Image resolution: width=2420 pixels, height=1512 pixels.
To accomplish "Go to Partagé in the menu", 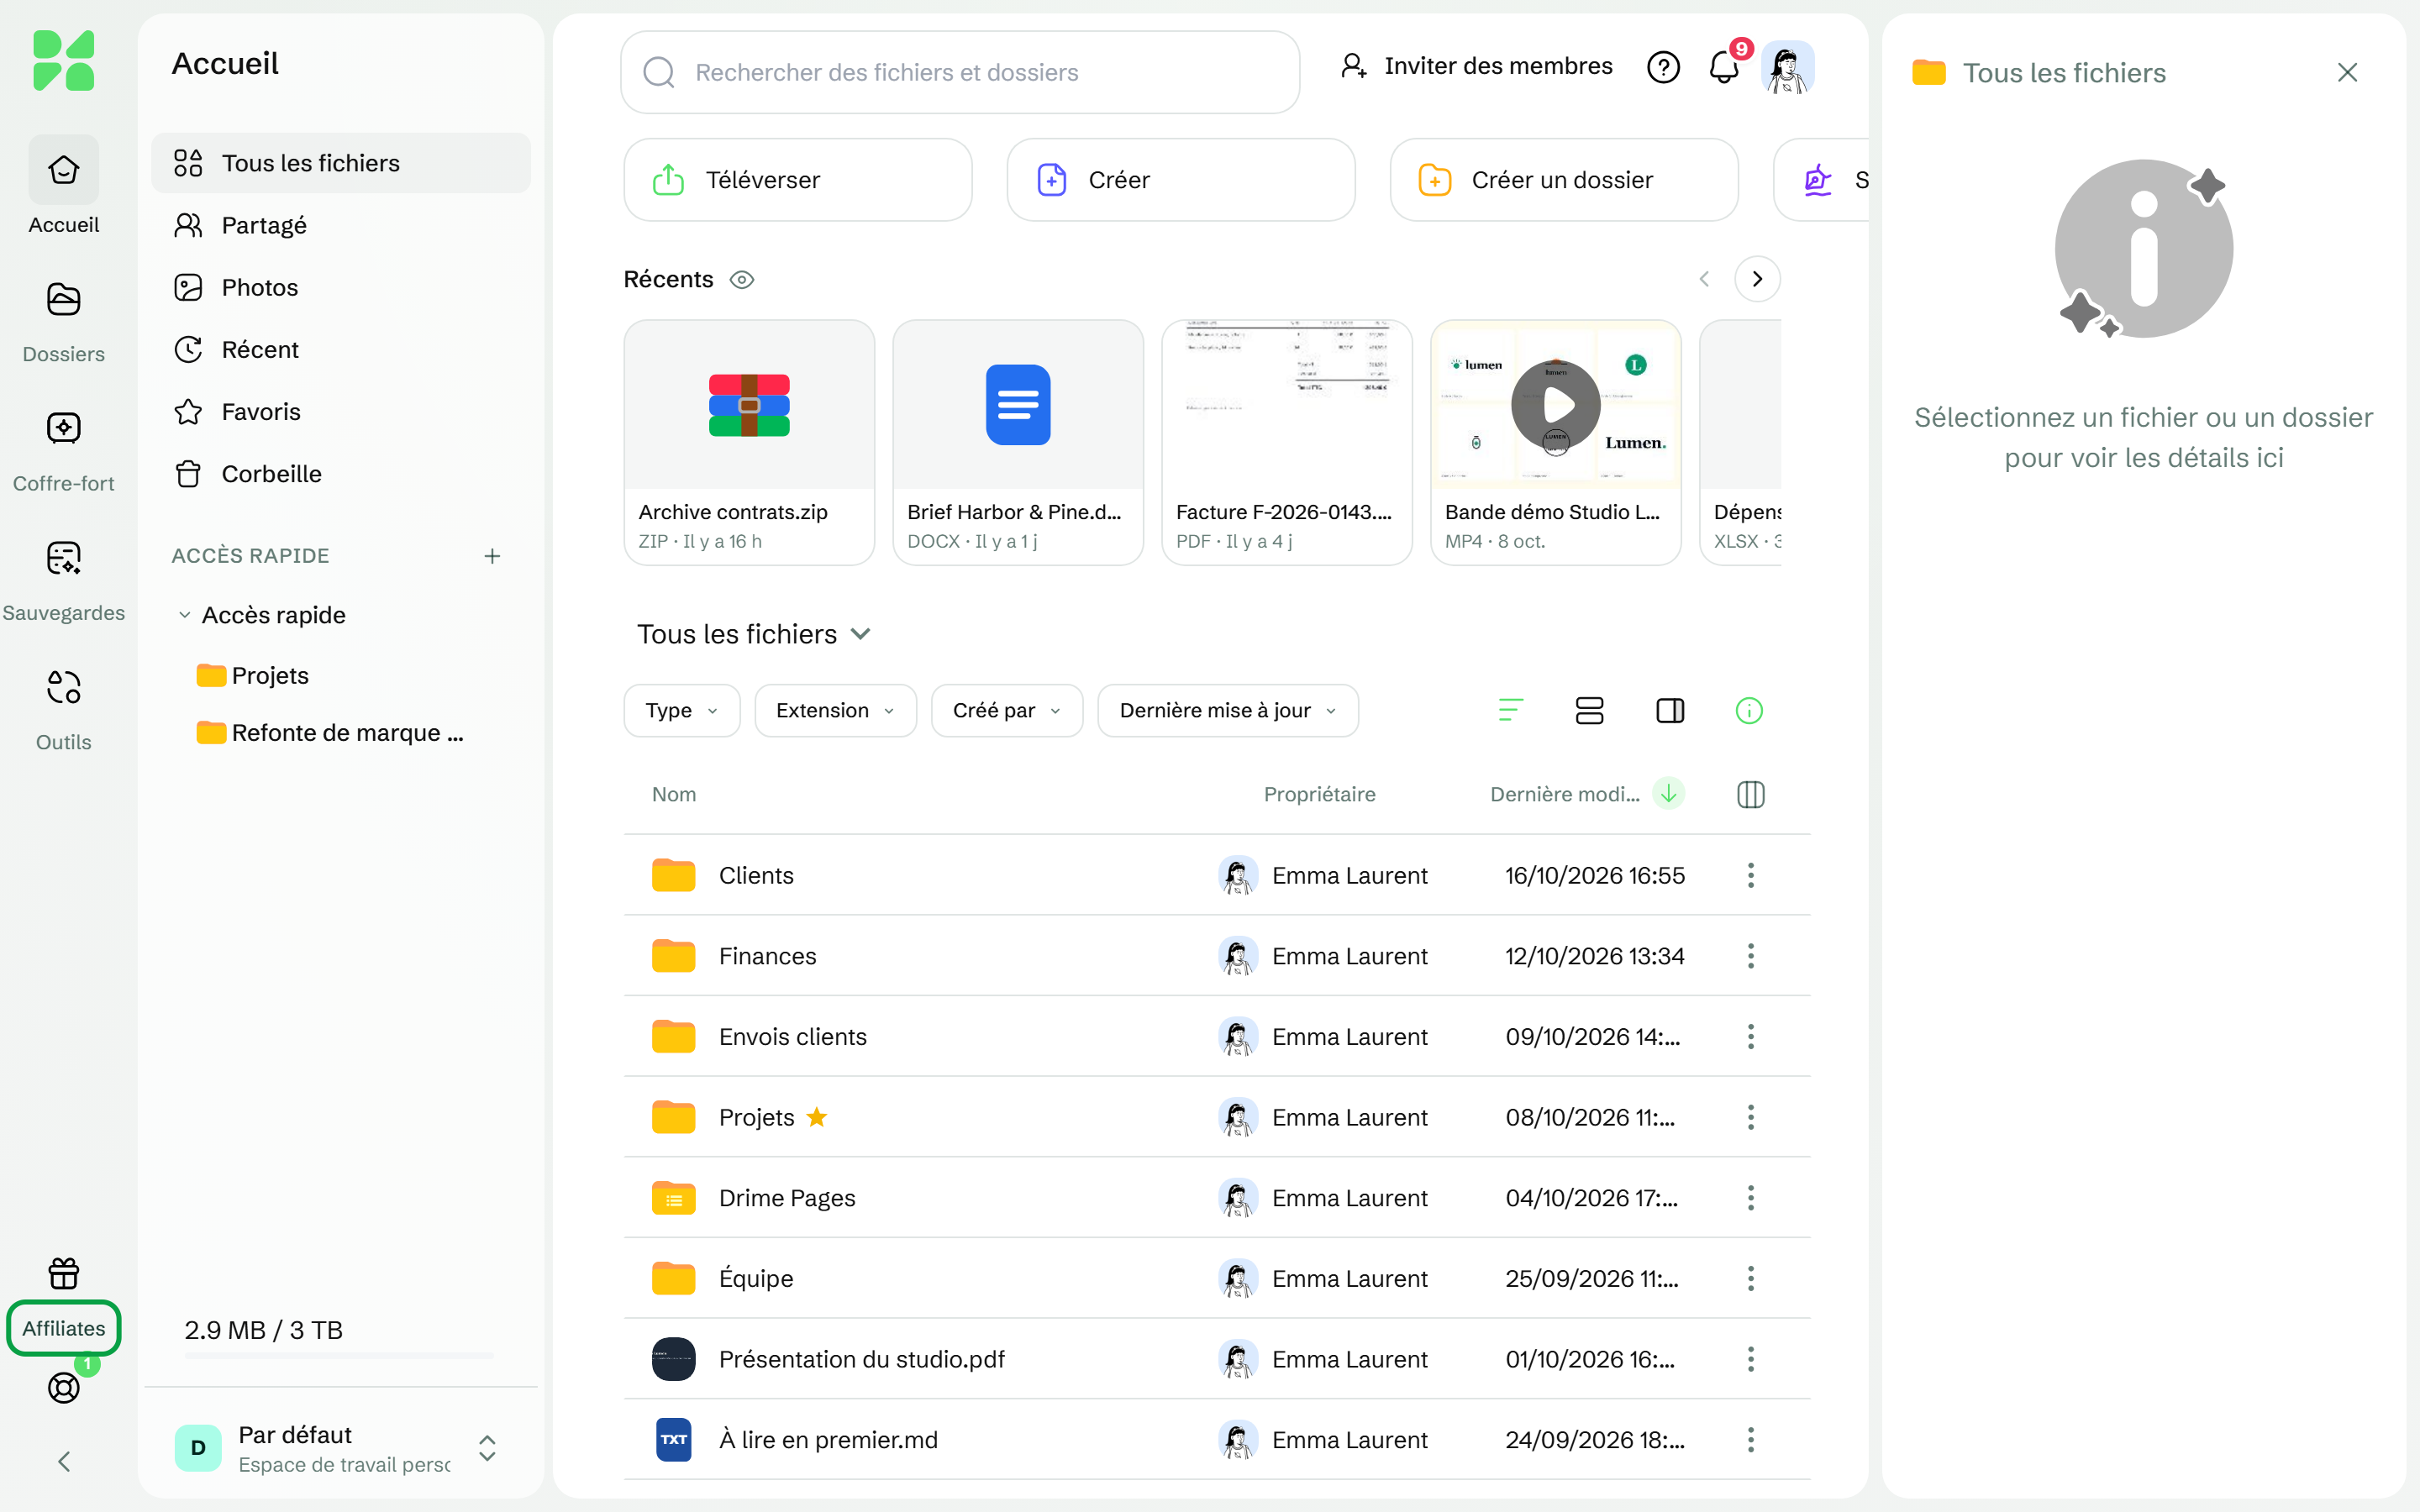I will (x=341, y=225).
